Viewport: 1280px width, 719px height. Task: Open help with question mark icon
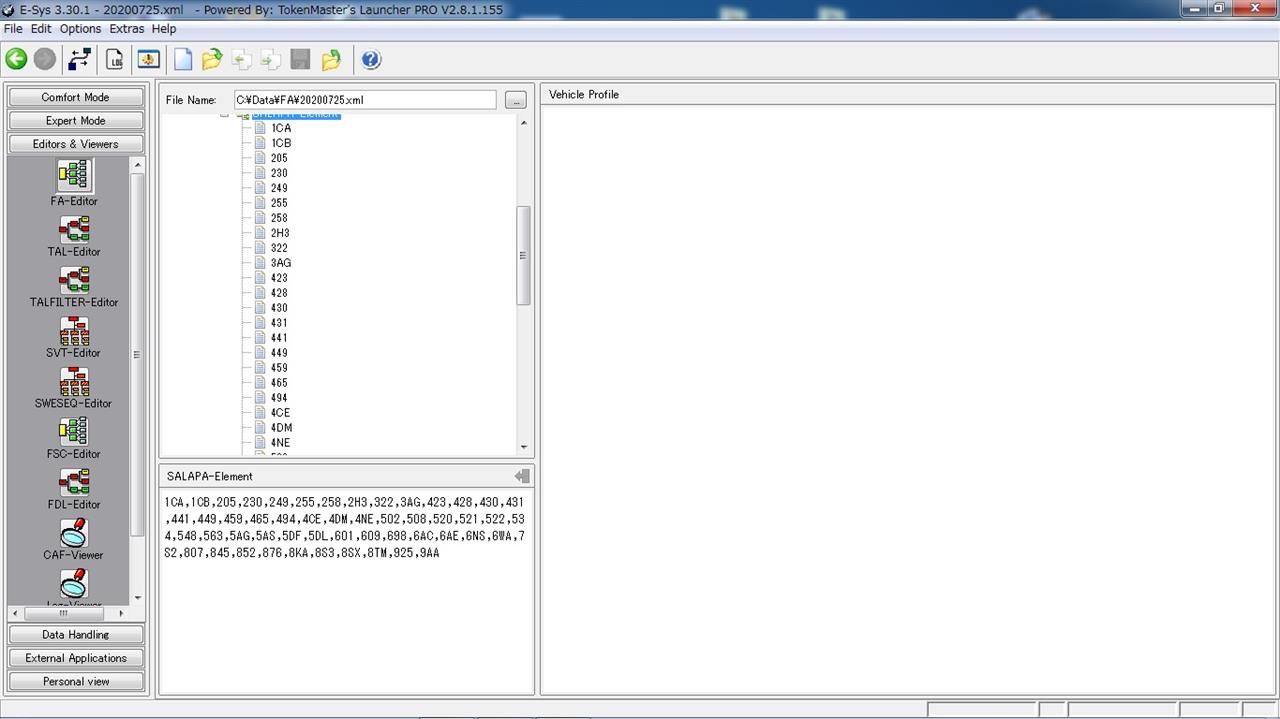point(371,60)
